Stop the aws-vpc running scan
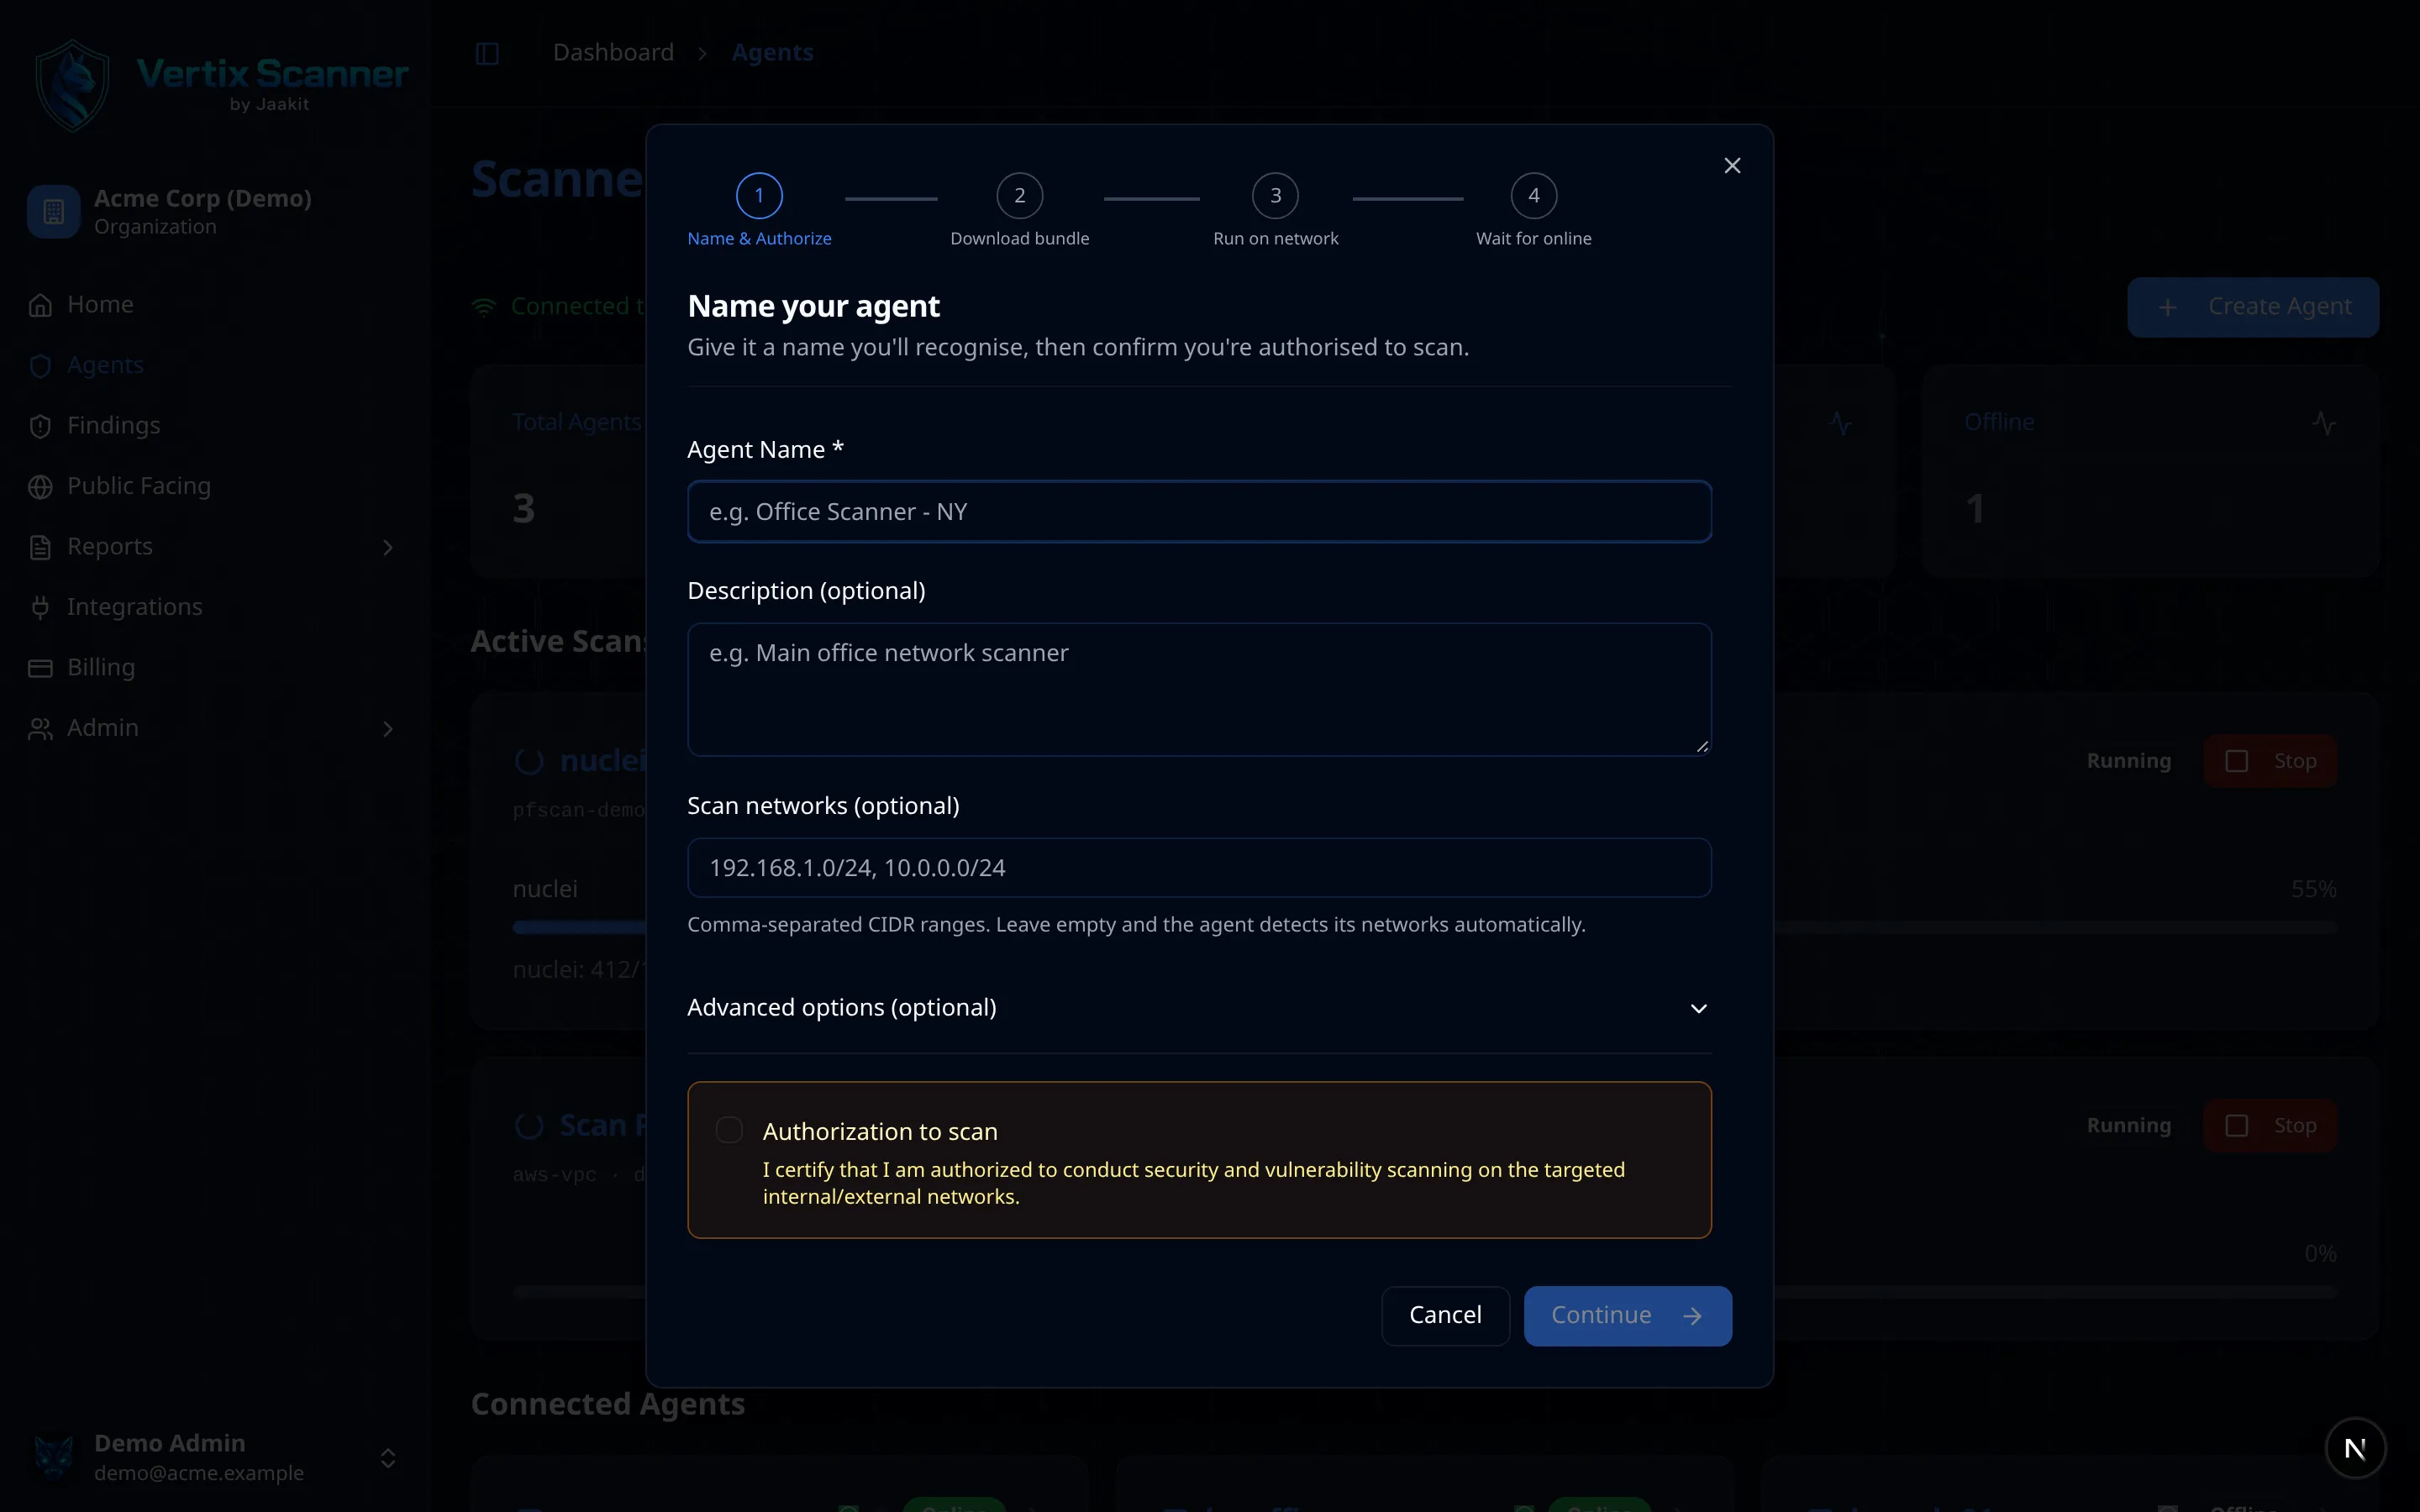 (x=2270, y=1126)
